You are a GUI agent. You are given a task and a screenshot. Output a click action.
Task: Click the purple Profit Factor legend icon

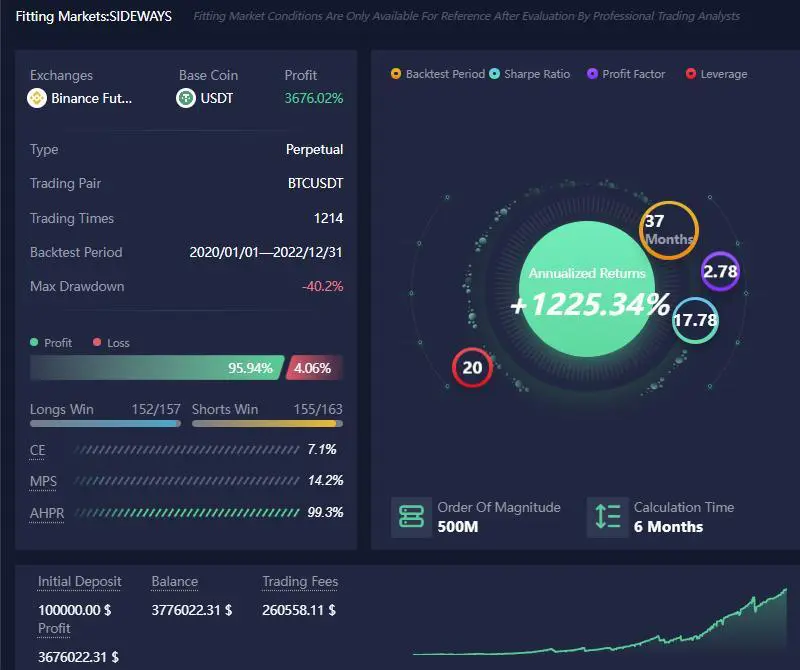592,74
